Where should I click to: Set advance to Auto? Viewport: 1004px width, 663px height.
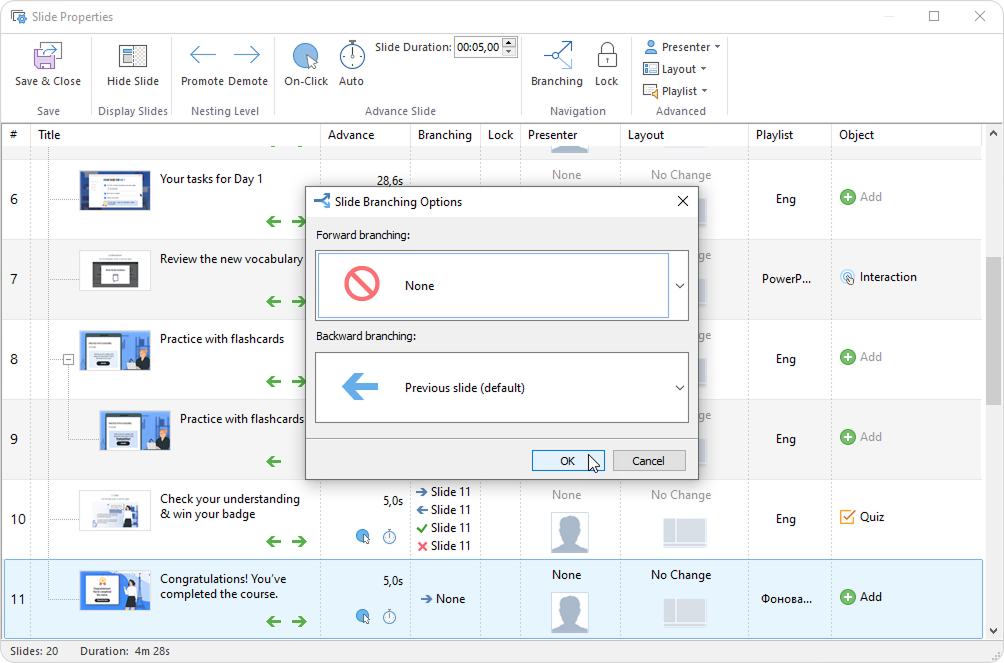[352, 57]
